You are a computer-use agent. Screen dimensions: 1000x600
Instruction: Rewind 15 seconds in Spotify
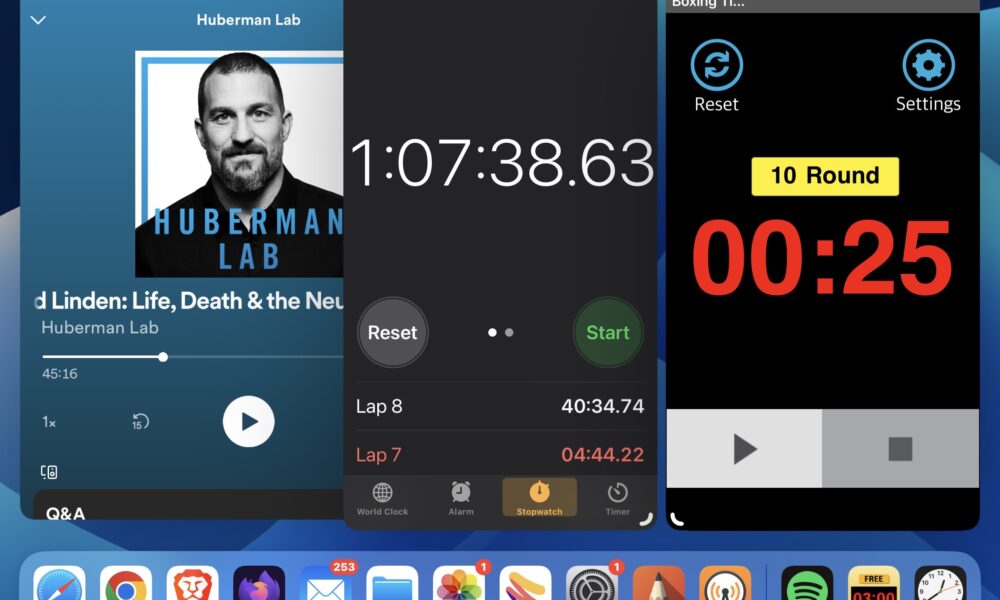point(140,421)
